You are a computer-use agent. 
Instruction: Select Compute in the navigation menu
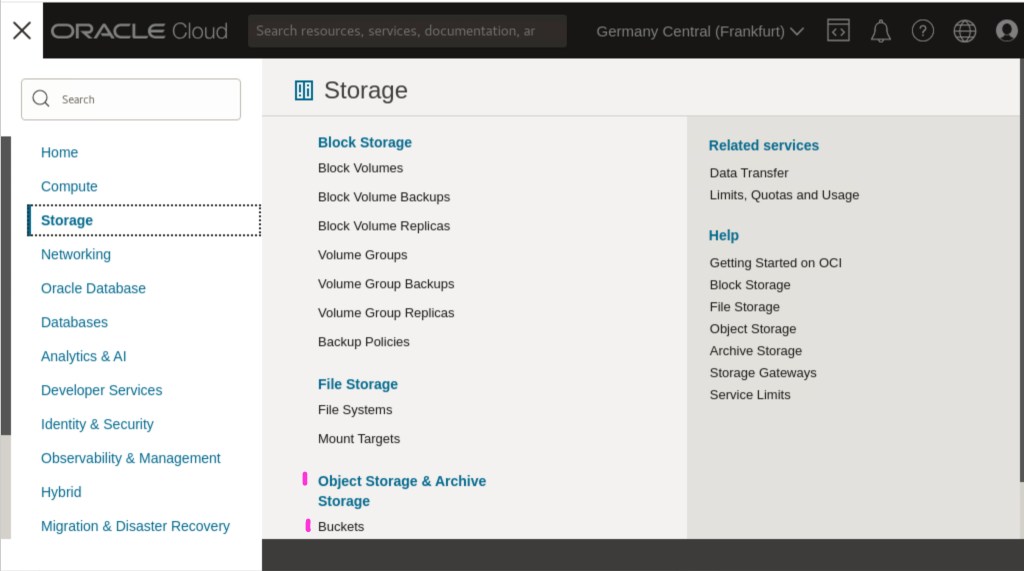69,186
